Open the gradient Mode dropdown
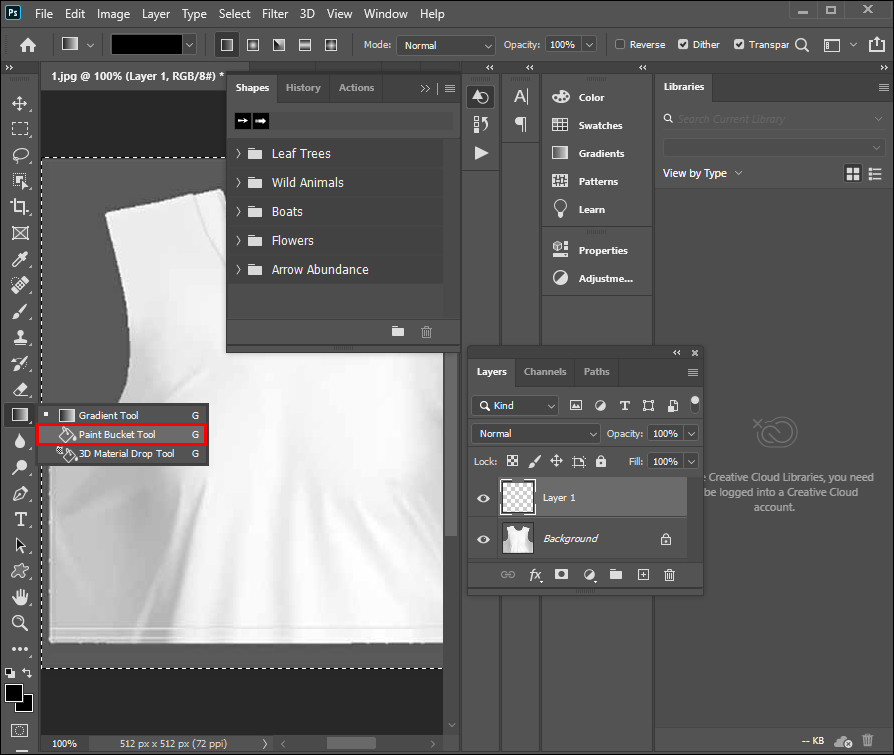Screen dimensions: 894x755 coord(446,45)
